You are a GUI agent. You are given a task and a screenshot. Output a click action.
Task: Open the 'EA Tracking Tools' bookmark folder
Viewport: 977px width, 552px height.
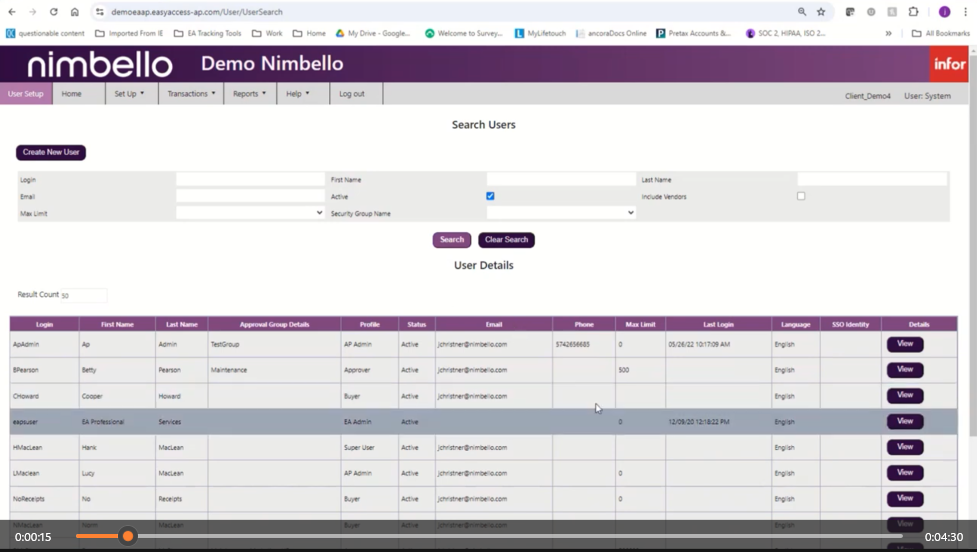(207, 34)
